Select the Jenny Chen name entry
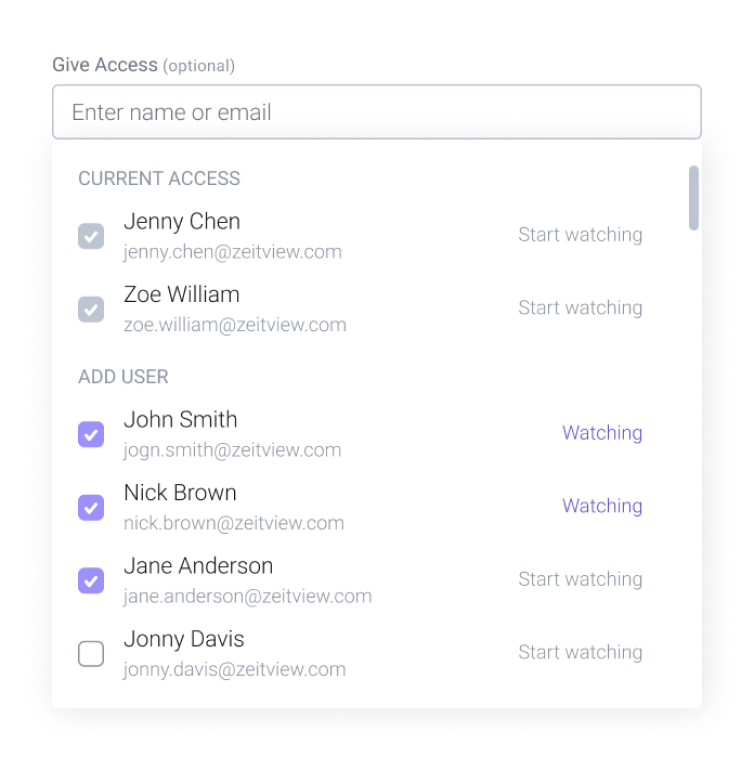 [182, 222]
